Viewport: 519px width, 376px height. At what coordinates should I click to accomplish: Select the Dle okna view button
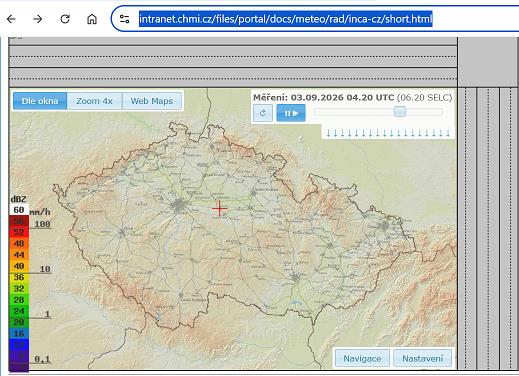pos(40,101)
